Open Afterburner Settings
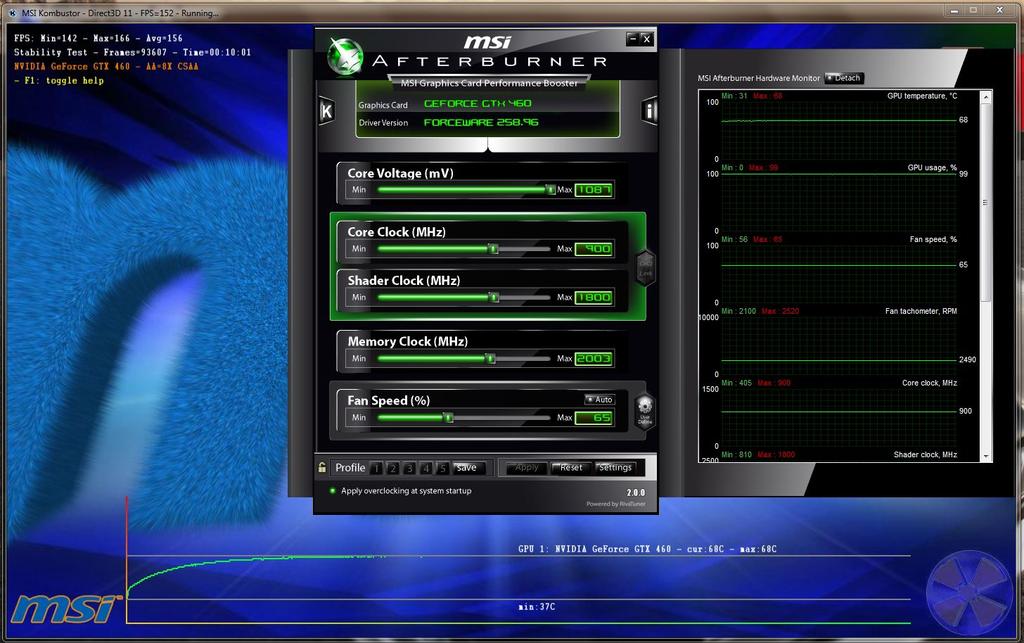 [x=615, y=467]
